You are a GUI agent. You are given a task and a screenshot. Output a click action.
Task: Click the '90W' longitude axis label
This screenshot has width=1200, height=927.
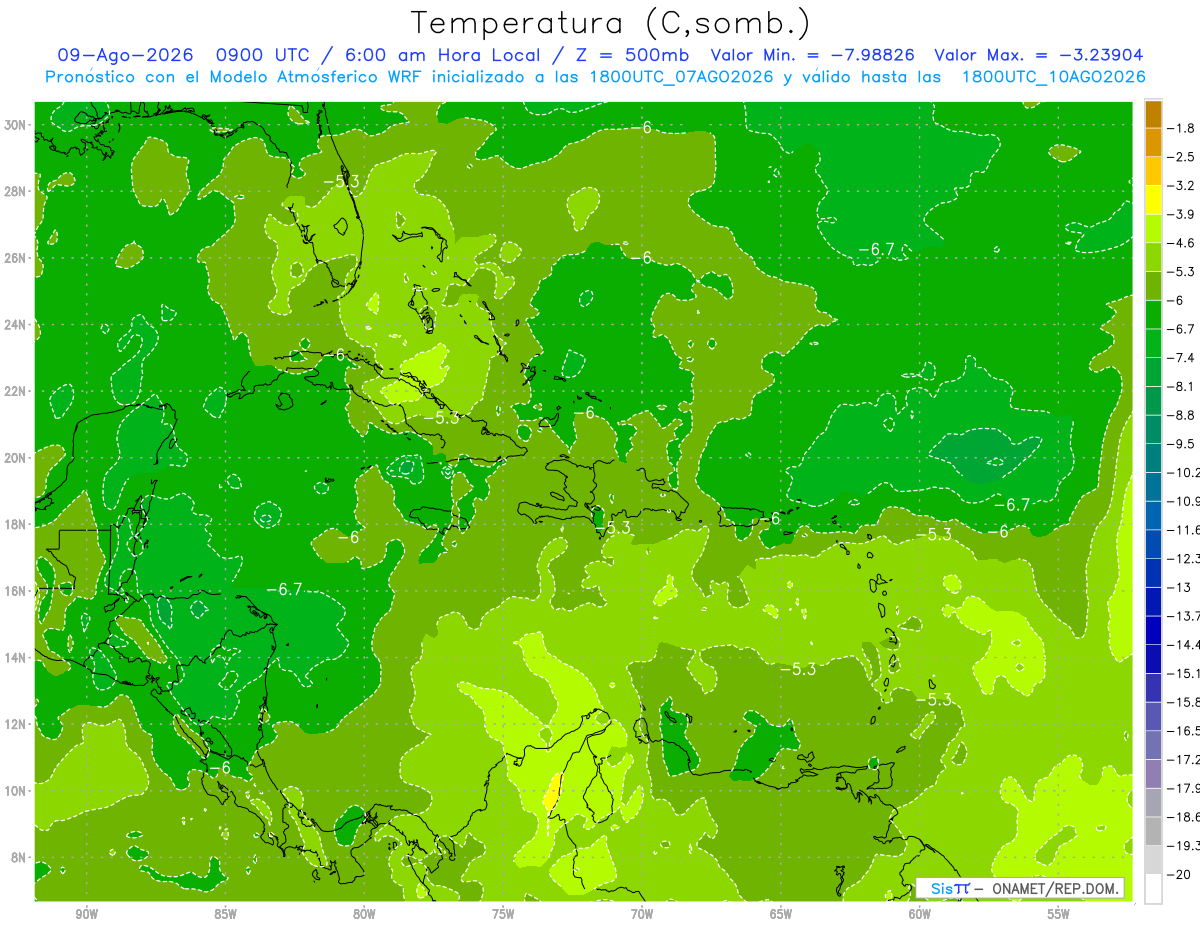pyautogui.click(x=86, y=914)
